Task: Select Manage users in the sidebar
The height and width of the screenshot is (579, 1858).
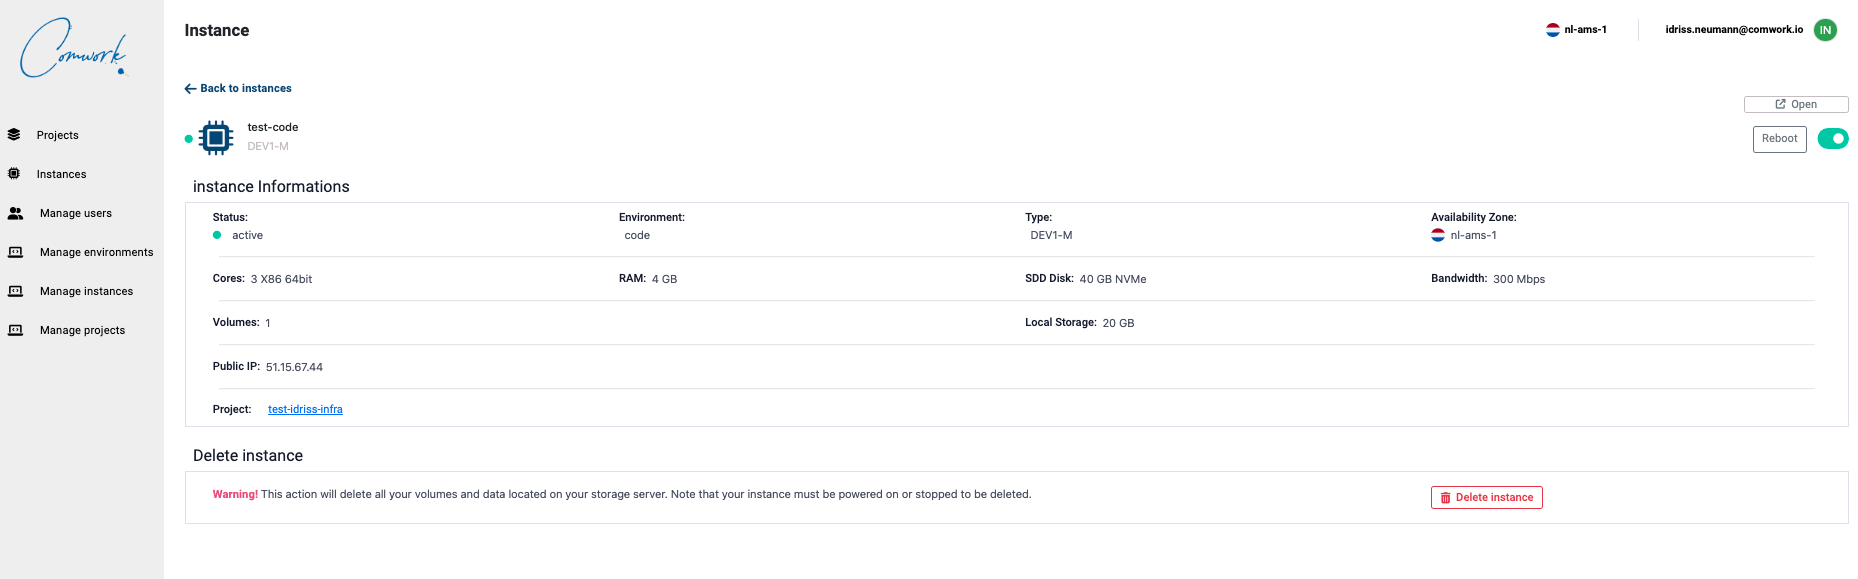Action: tap(76, 213)
